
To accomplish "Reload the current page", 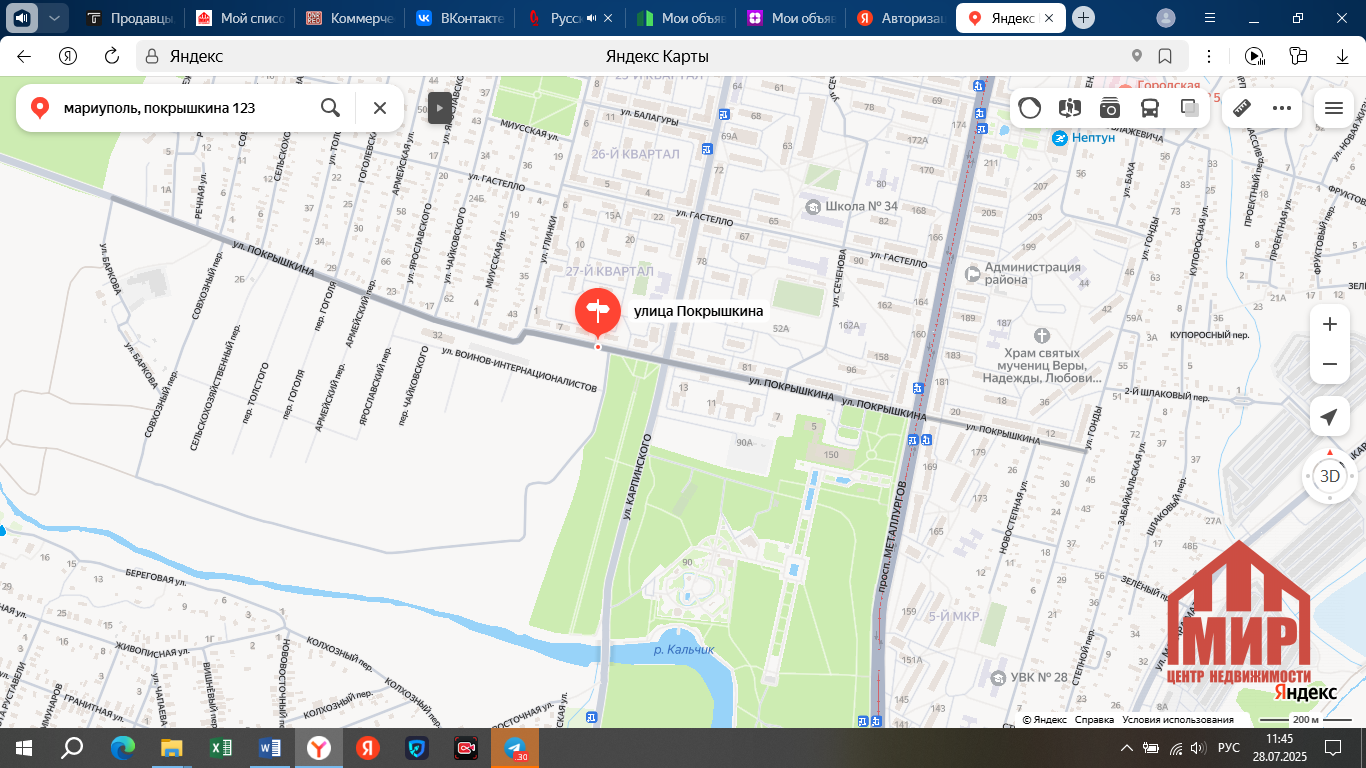I will [x=112, y=56].
